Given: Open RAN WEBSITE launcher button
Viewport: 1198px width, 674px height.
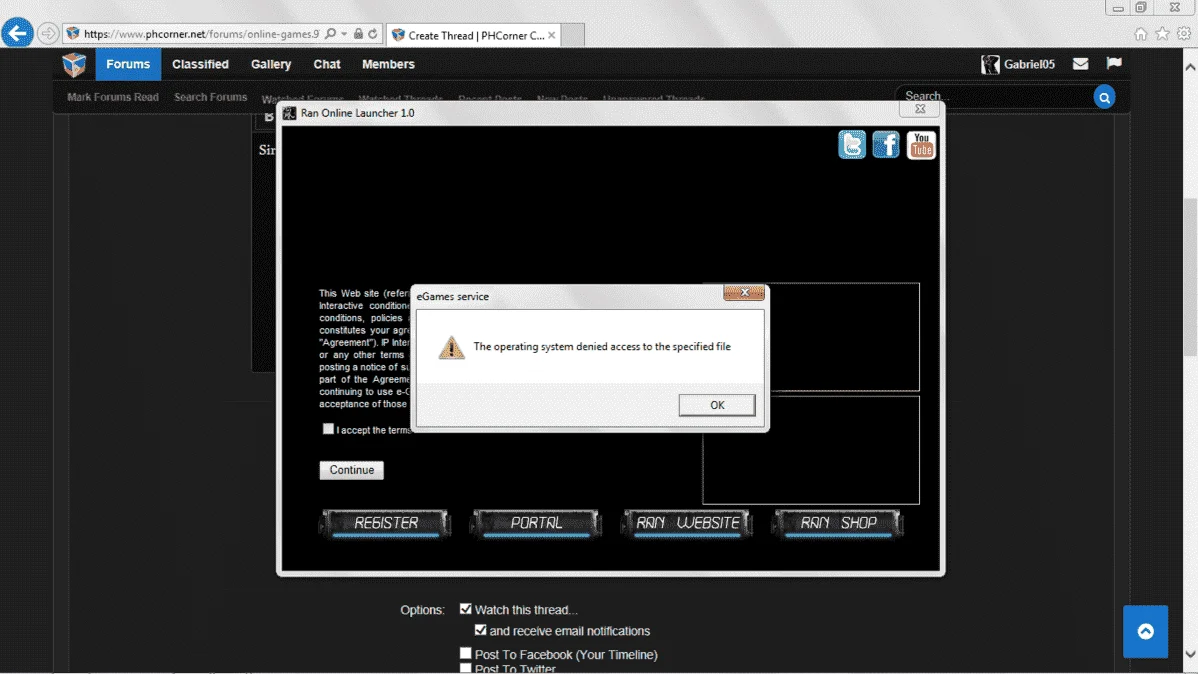Looking at the screenshot, I should [687, 523].
